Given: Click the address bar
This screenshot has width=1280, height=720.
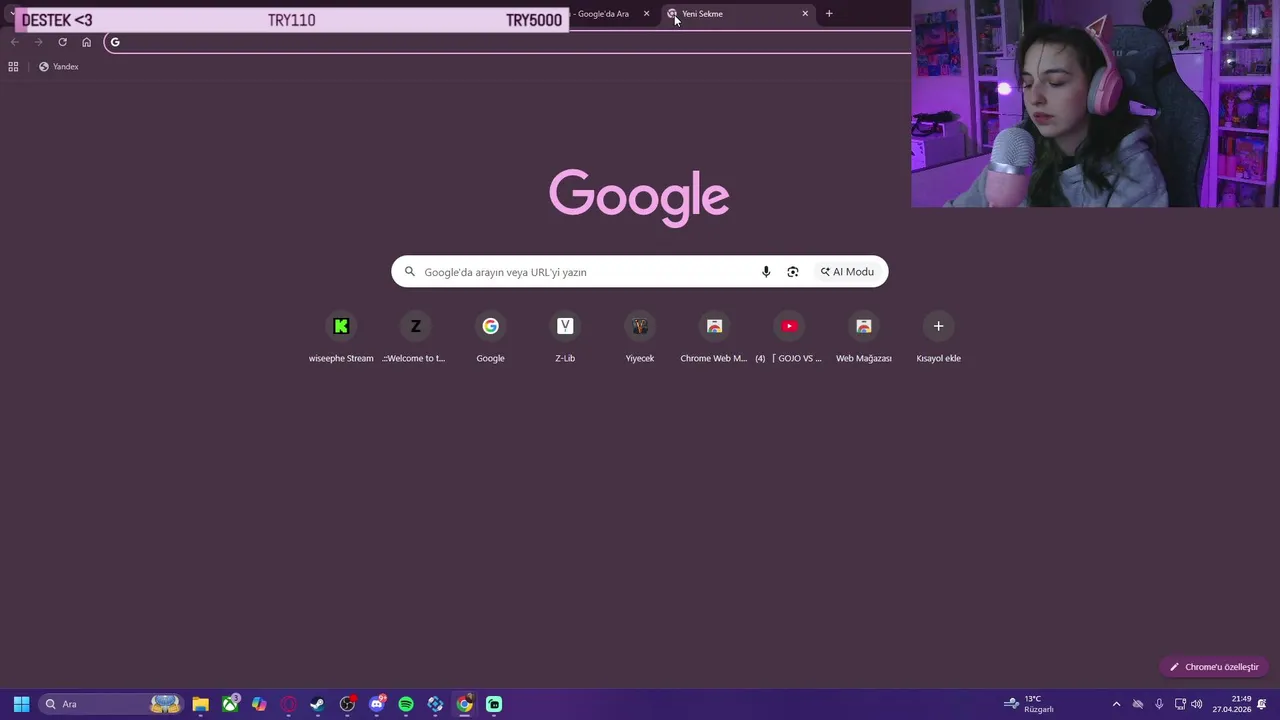Looking at the screenshot, I should pos(510,42).
